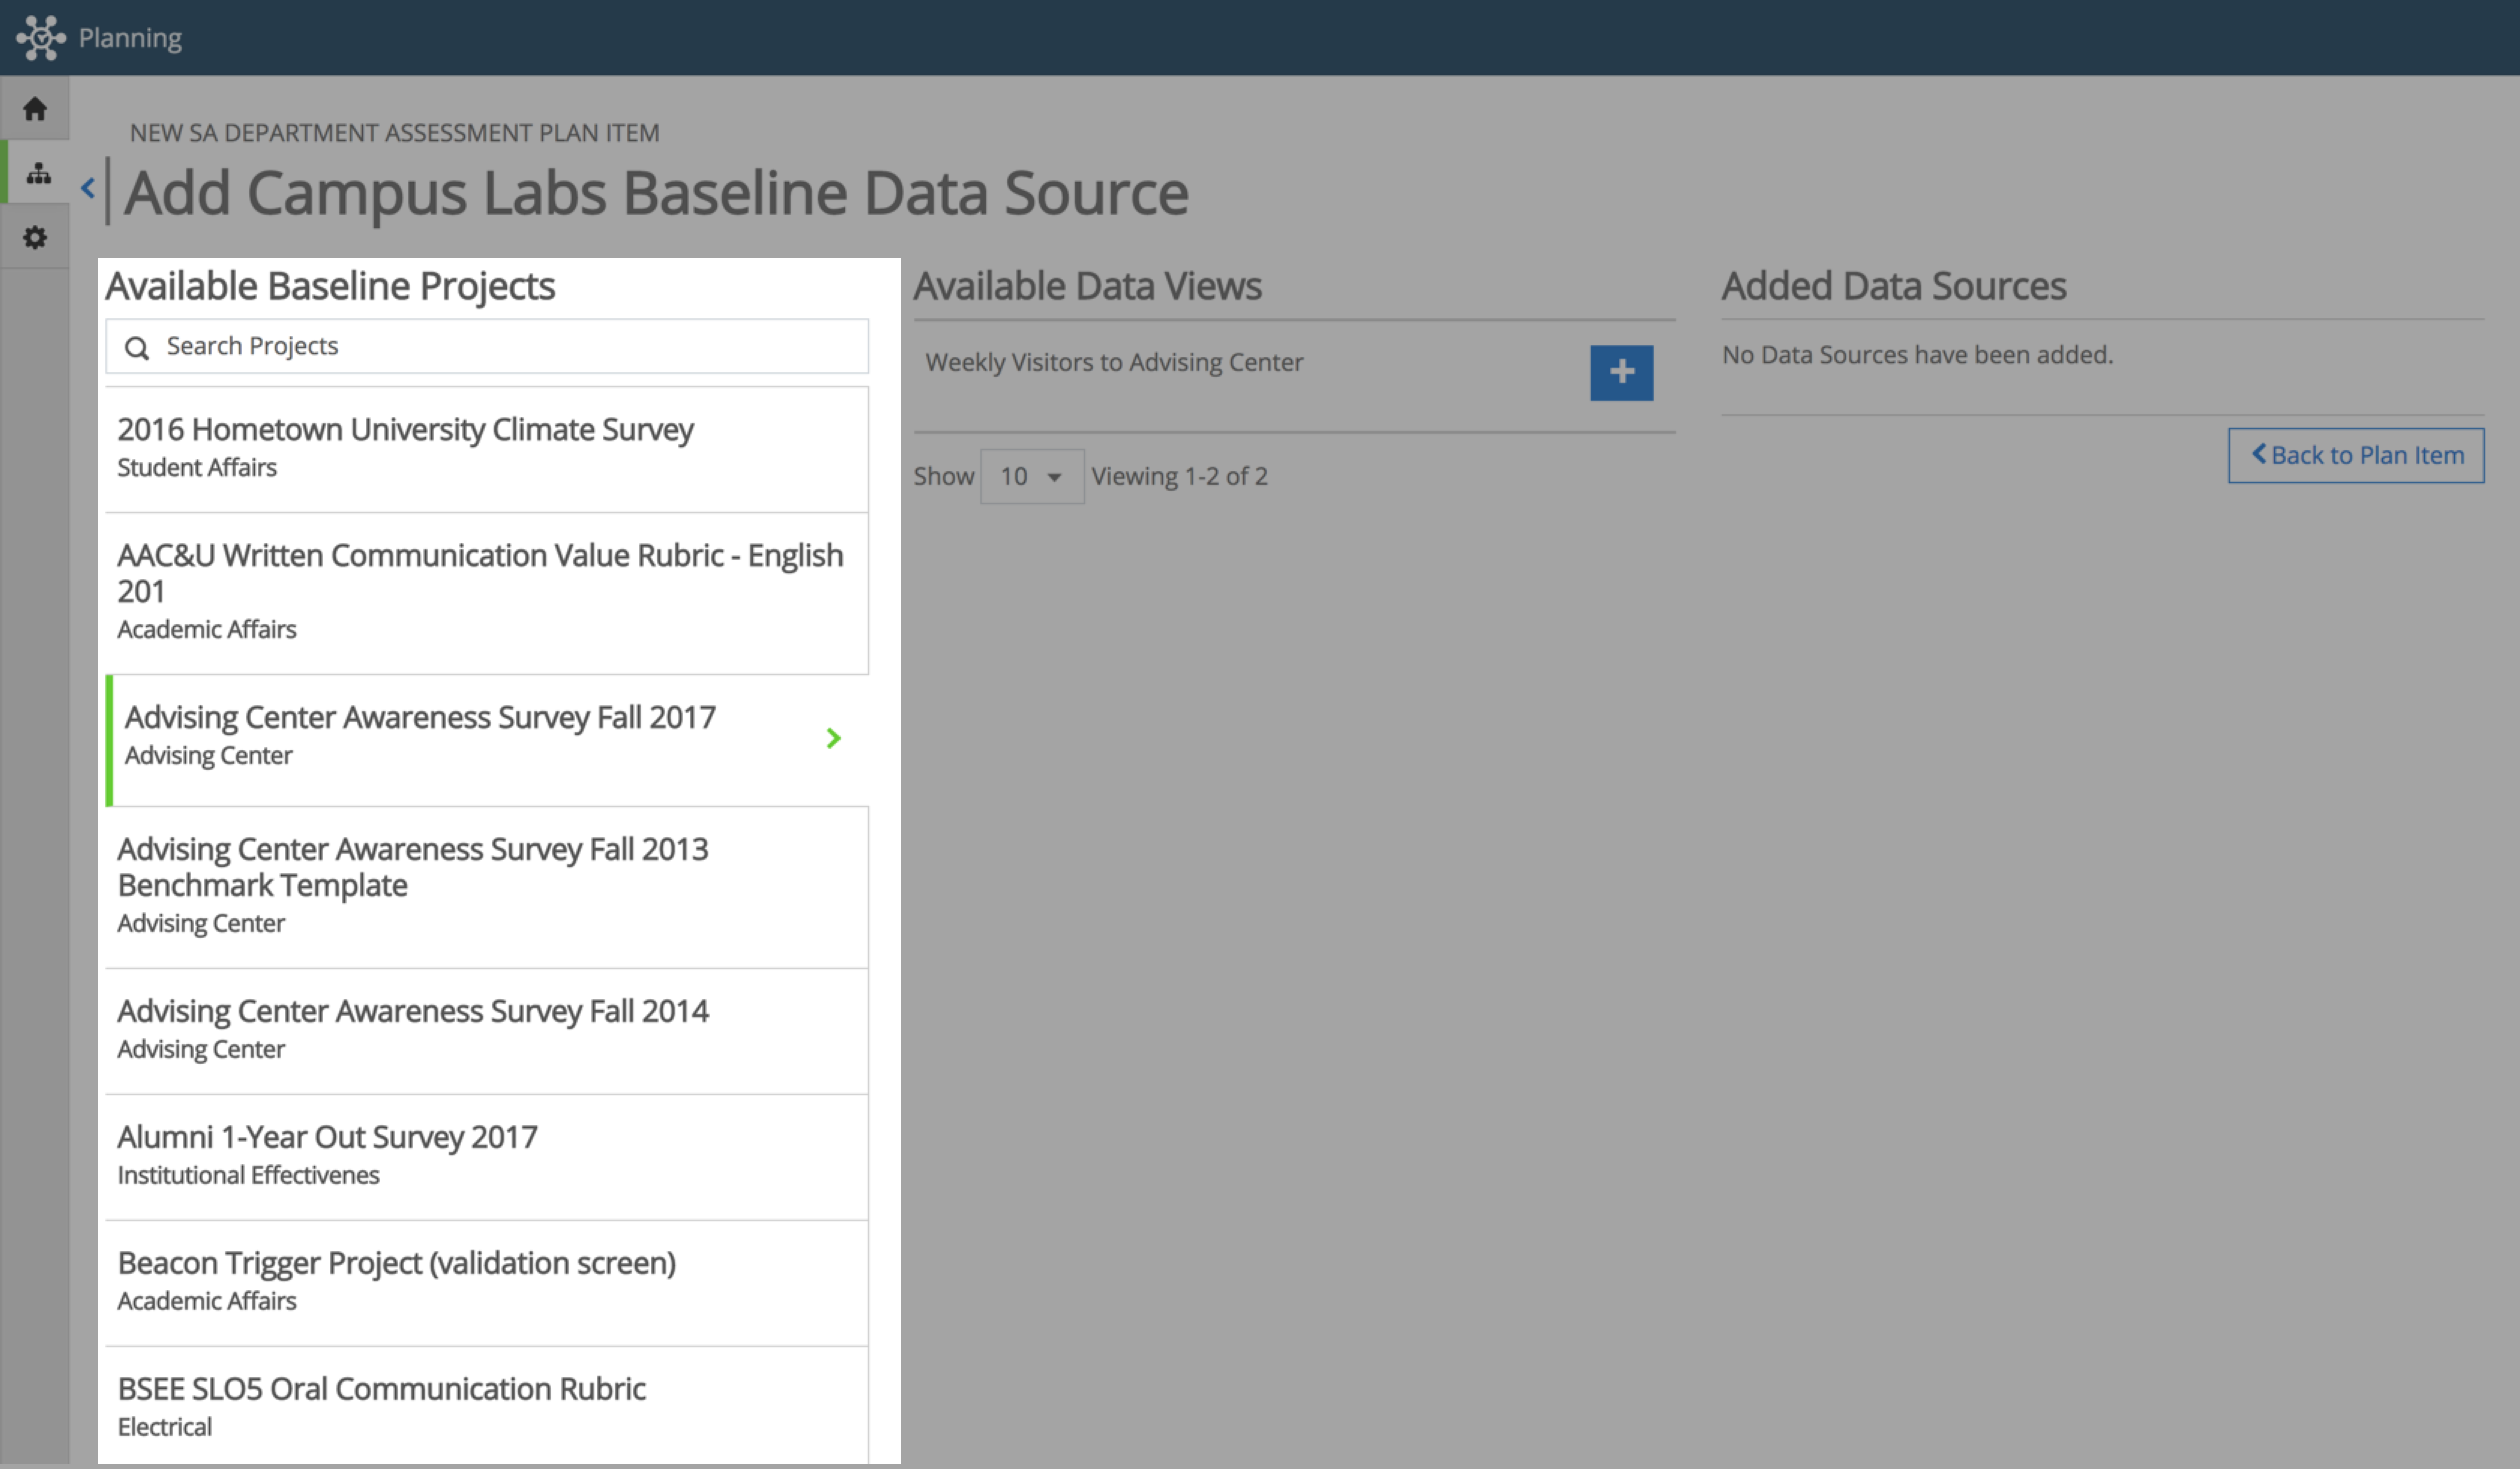Click Weekly Visitors to Advising Center data view
This screenshot has width=2520, height=1469.
[1114, 362]
